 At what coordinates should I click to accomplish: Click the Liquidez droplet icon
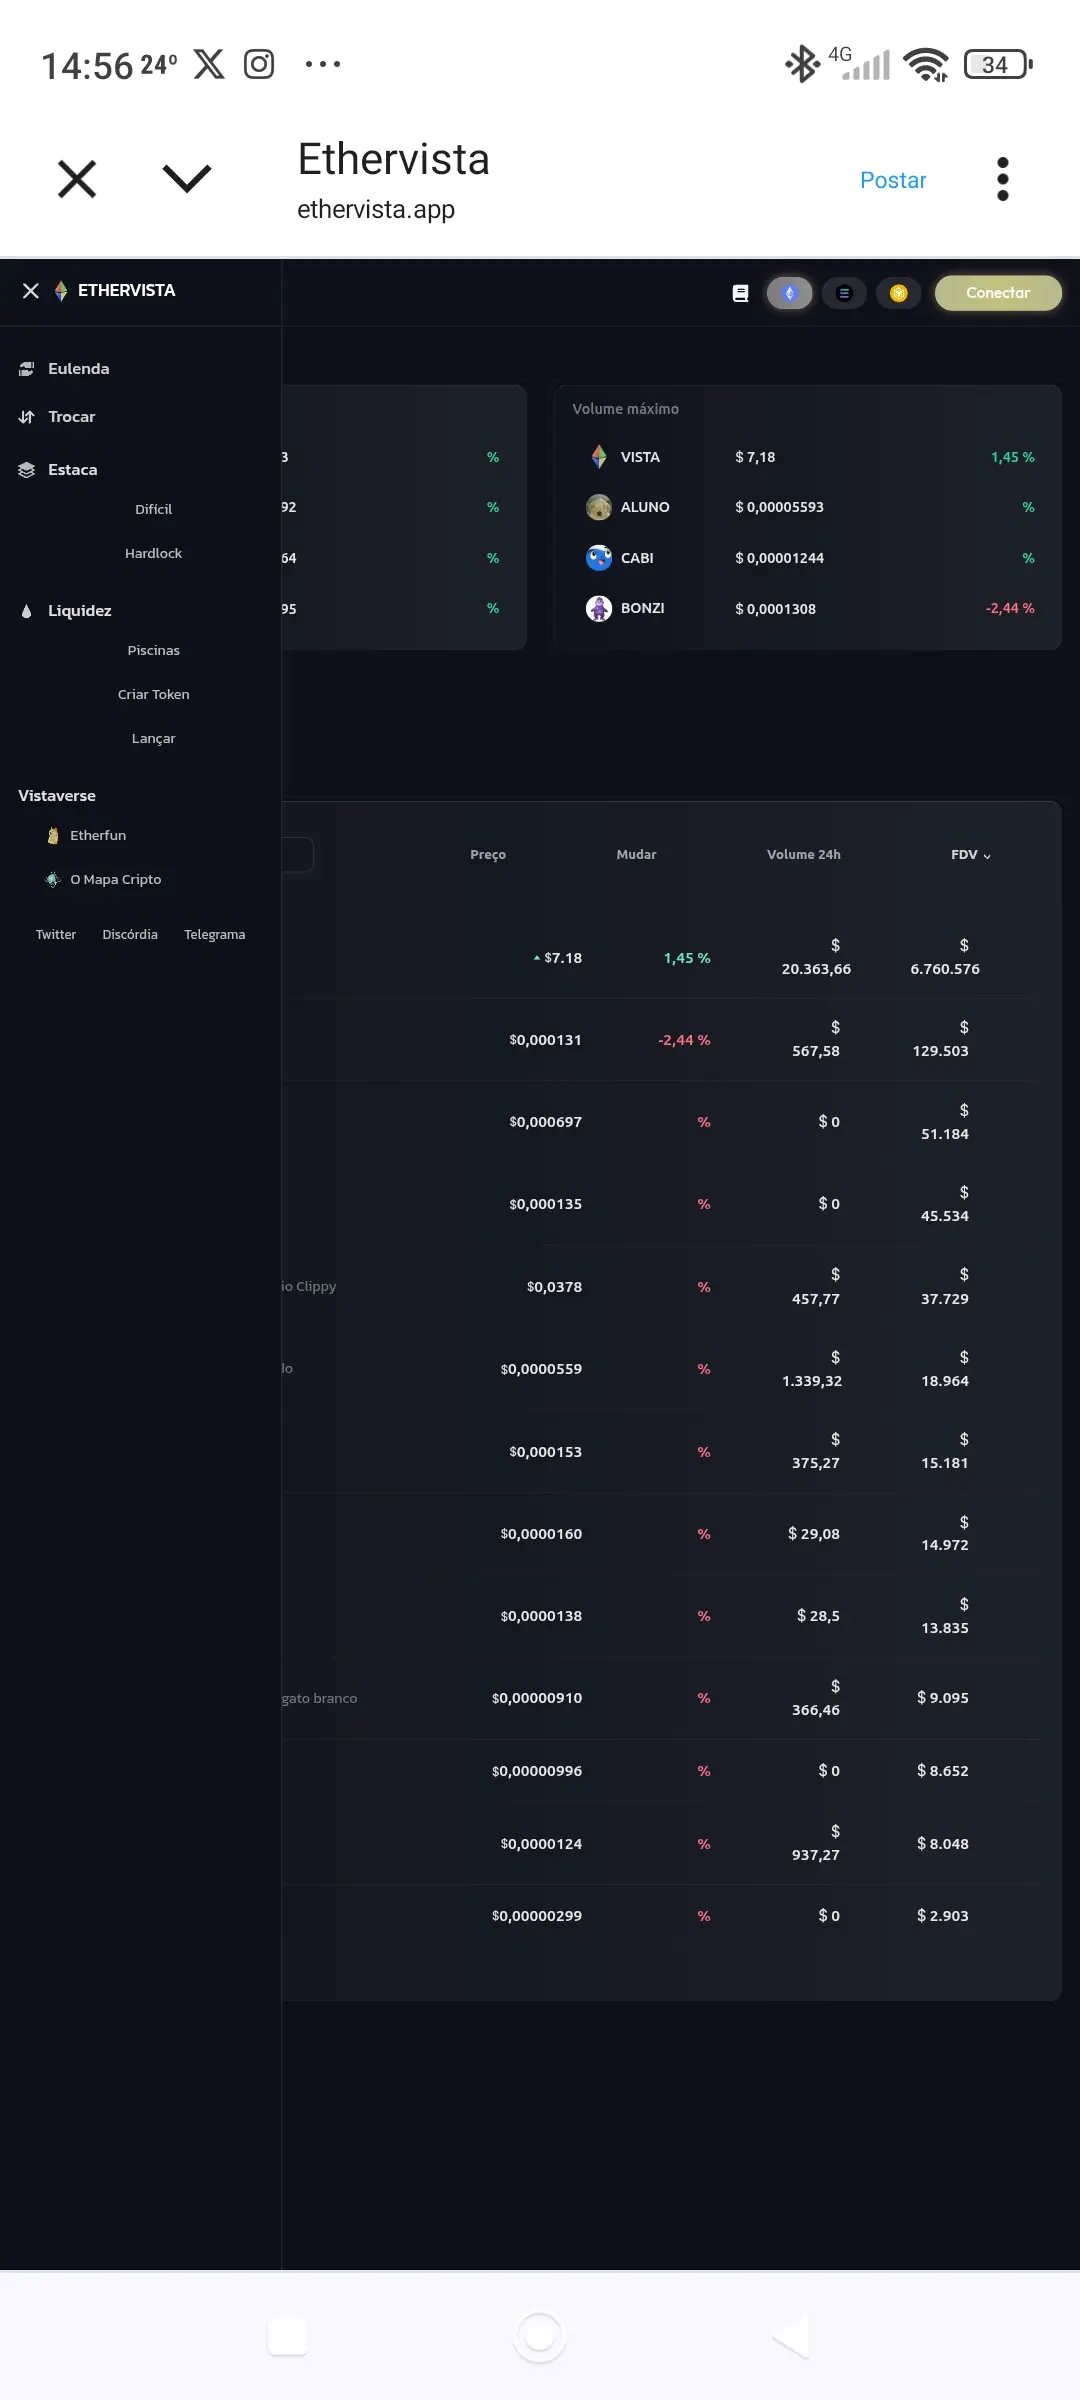[27, 611]
